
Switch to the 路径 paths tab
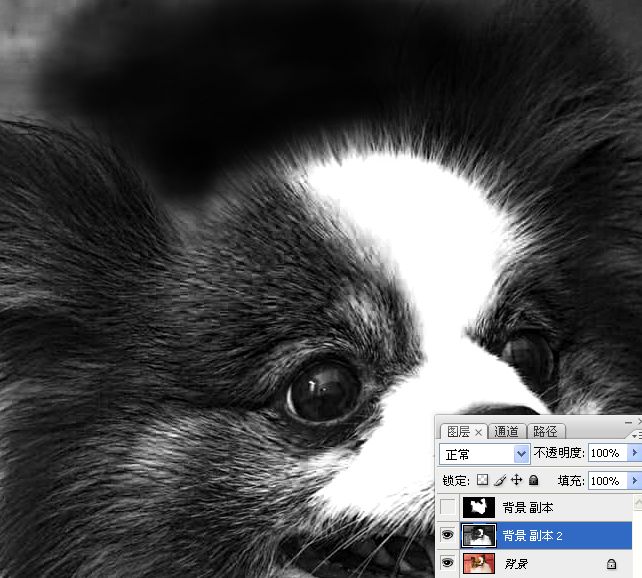[x=545, y=432]
